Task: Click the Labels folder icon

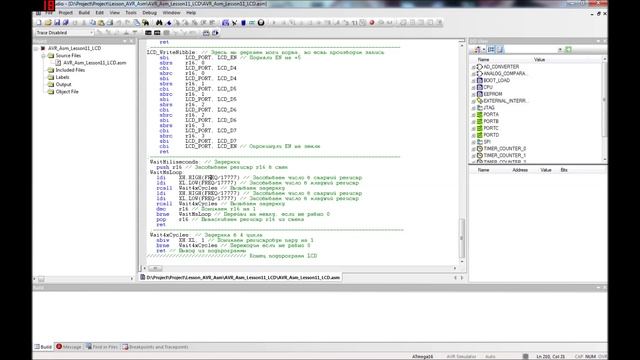Action: 51,77
